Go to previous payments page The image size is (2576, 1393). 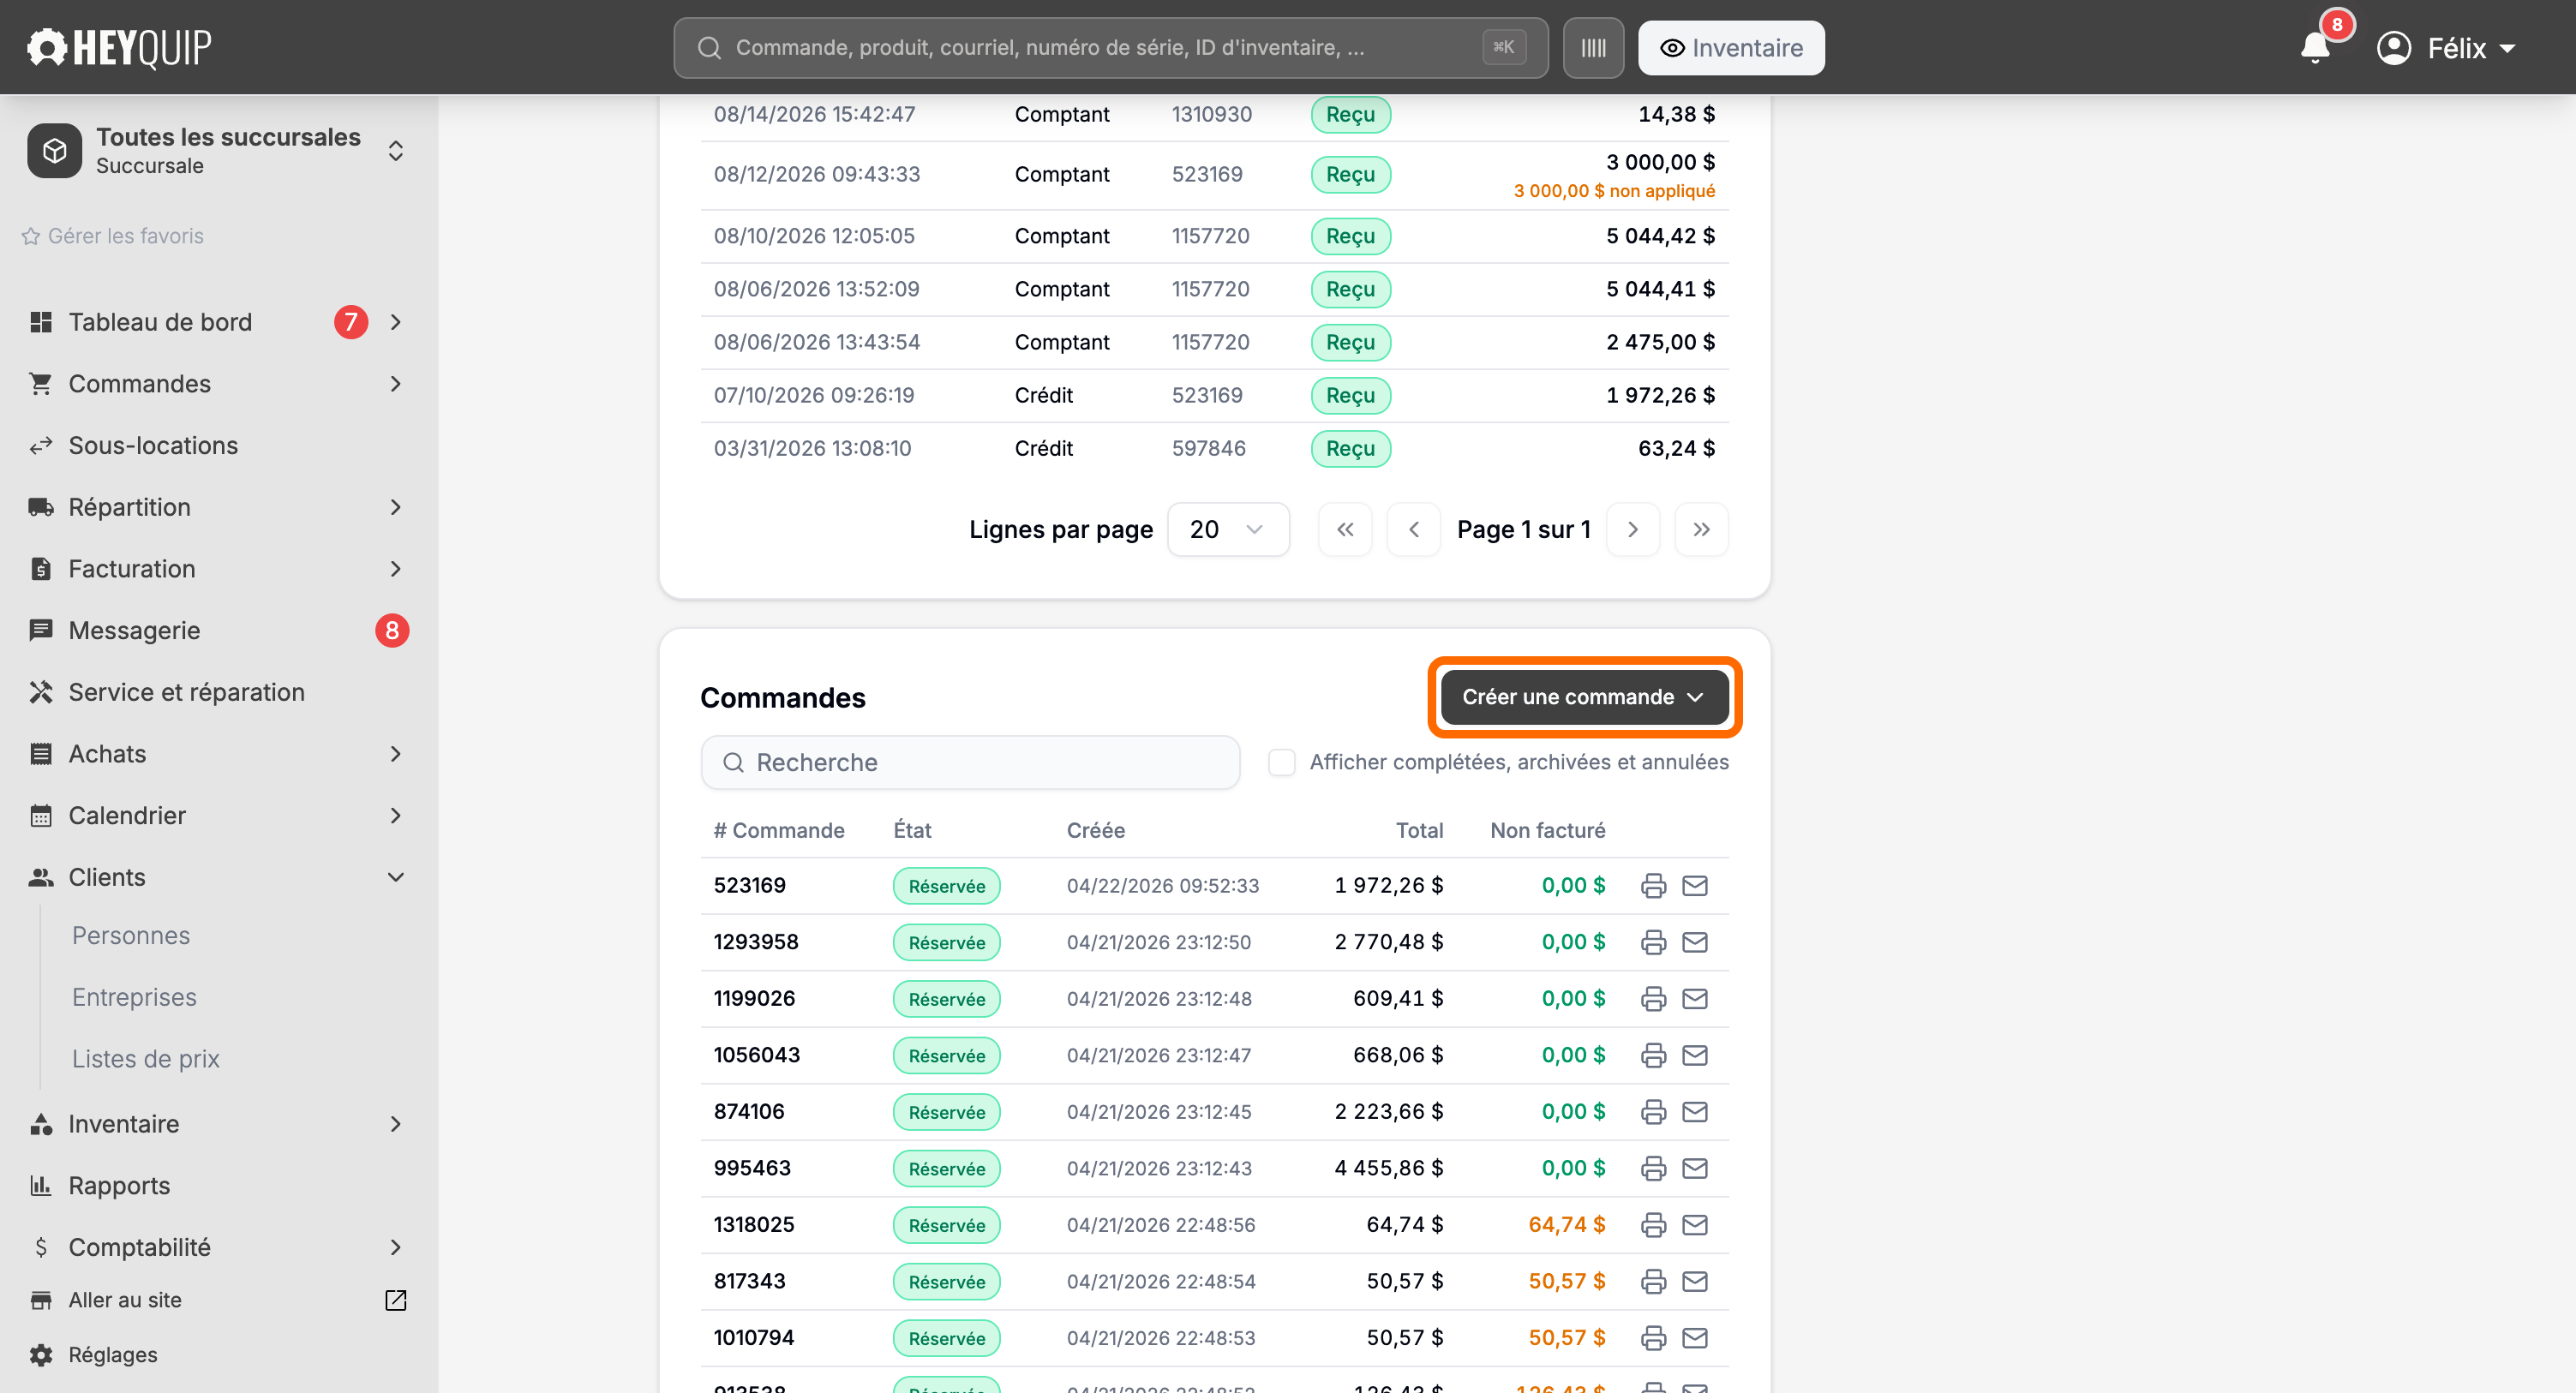click(1413, 529)
